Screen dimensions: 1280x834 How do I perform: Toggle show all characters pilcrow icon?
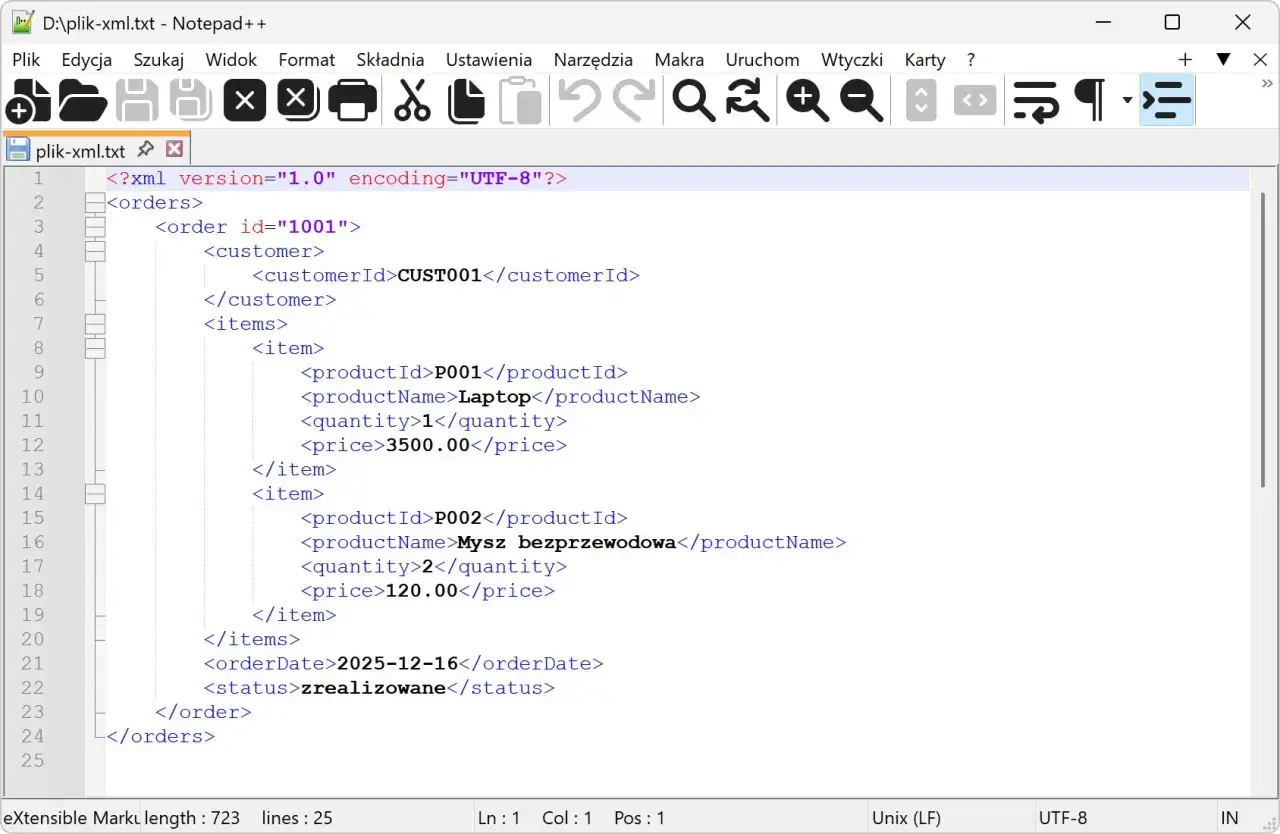coord(1090,101)
